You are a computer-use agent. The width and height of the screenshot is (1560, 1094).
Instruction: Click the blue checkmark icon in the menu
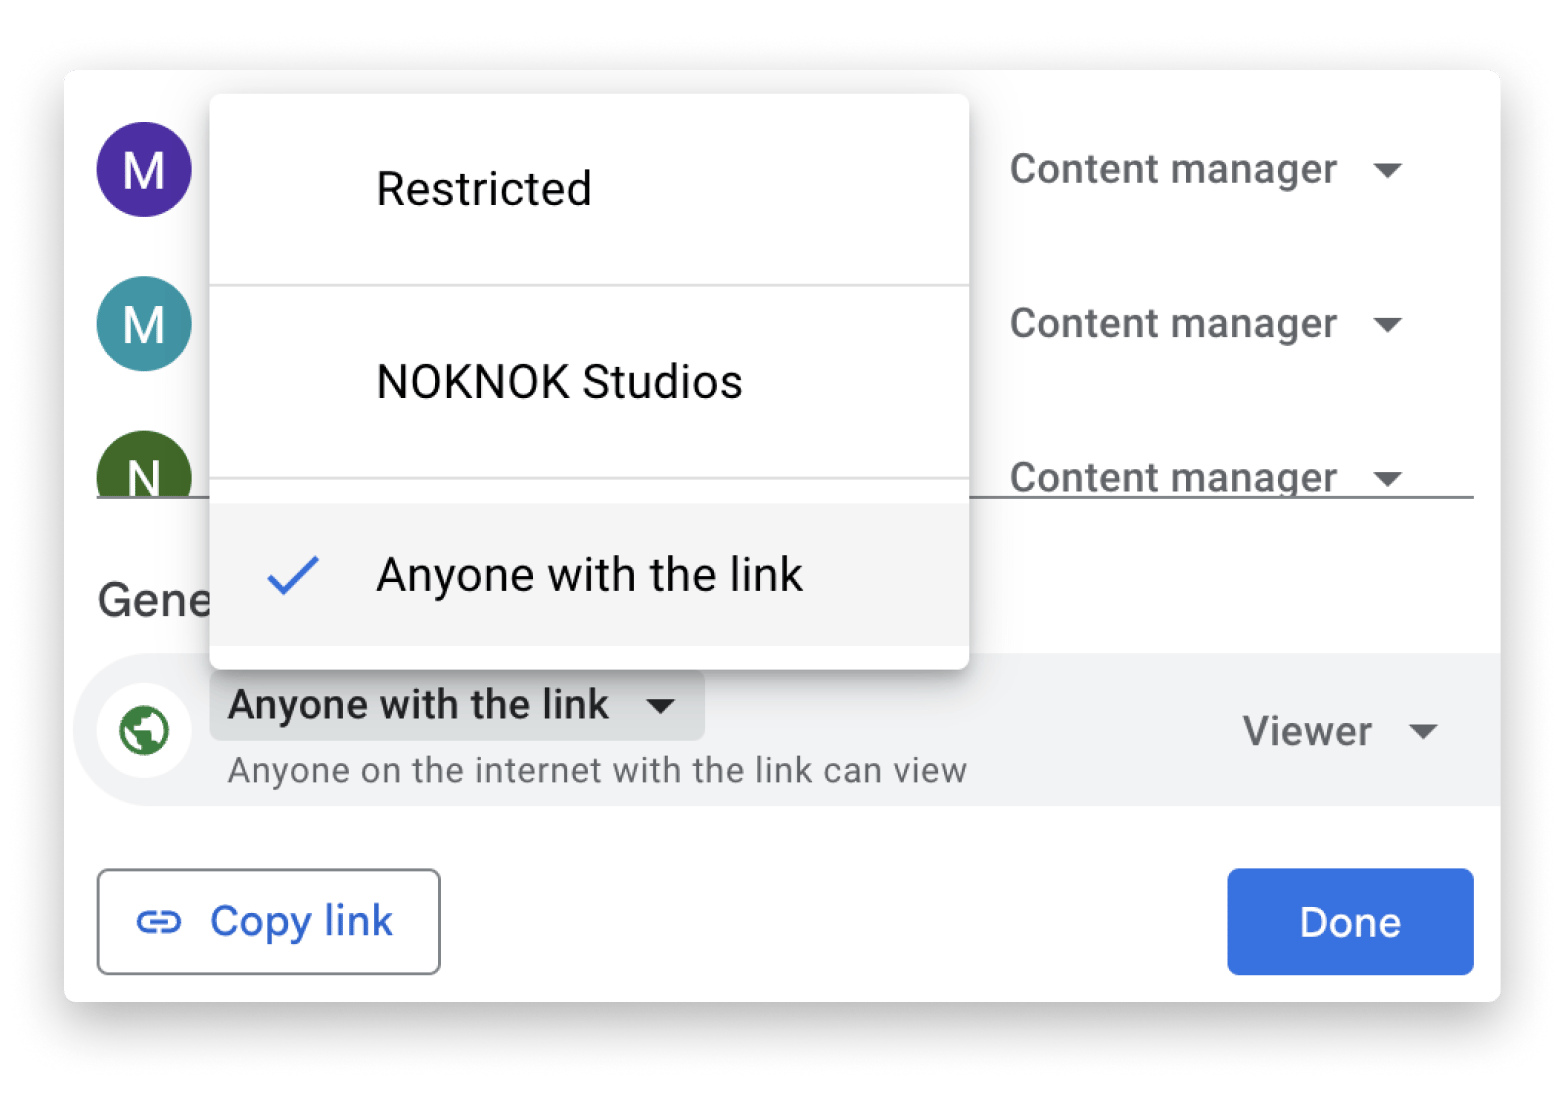(x=293, y=575)
